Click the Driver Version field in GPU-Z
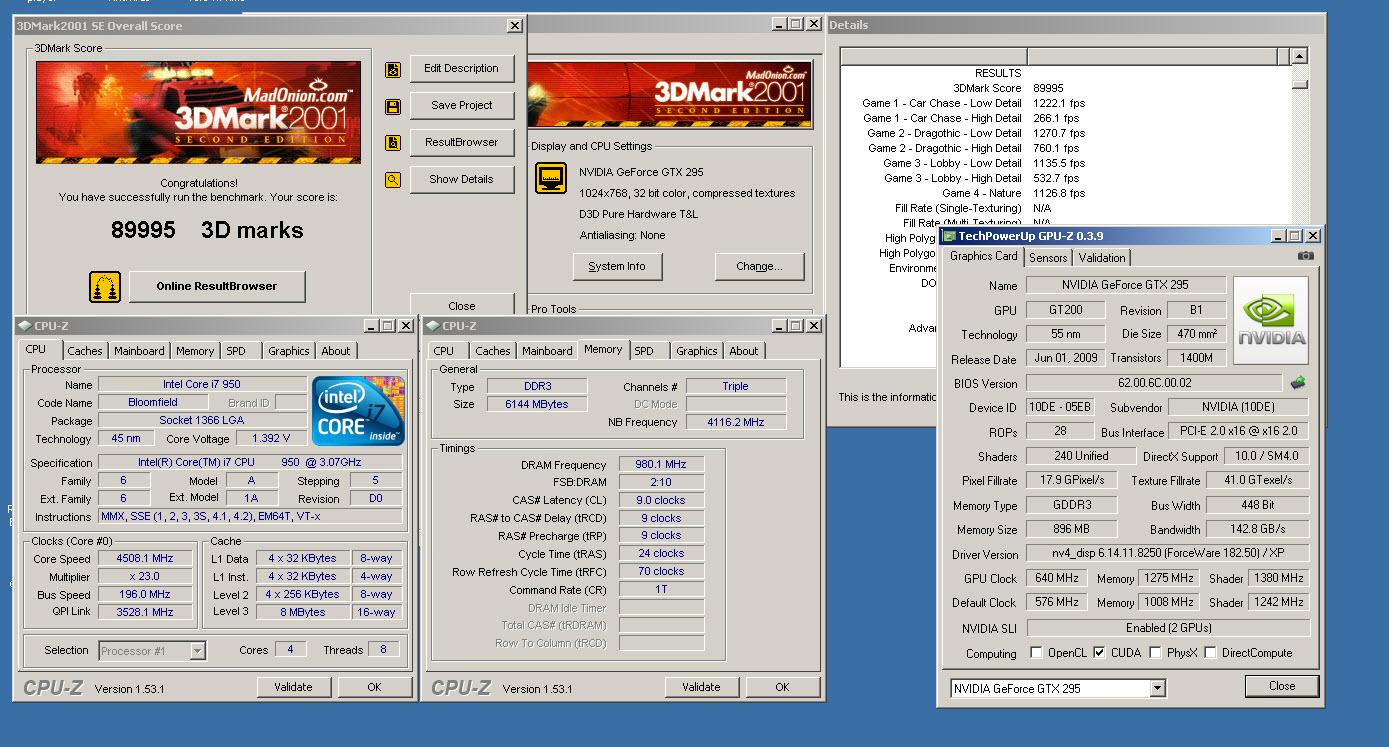The image size is (1389, 747). [1168, 554]
